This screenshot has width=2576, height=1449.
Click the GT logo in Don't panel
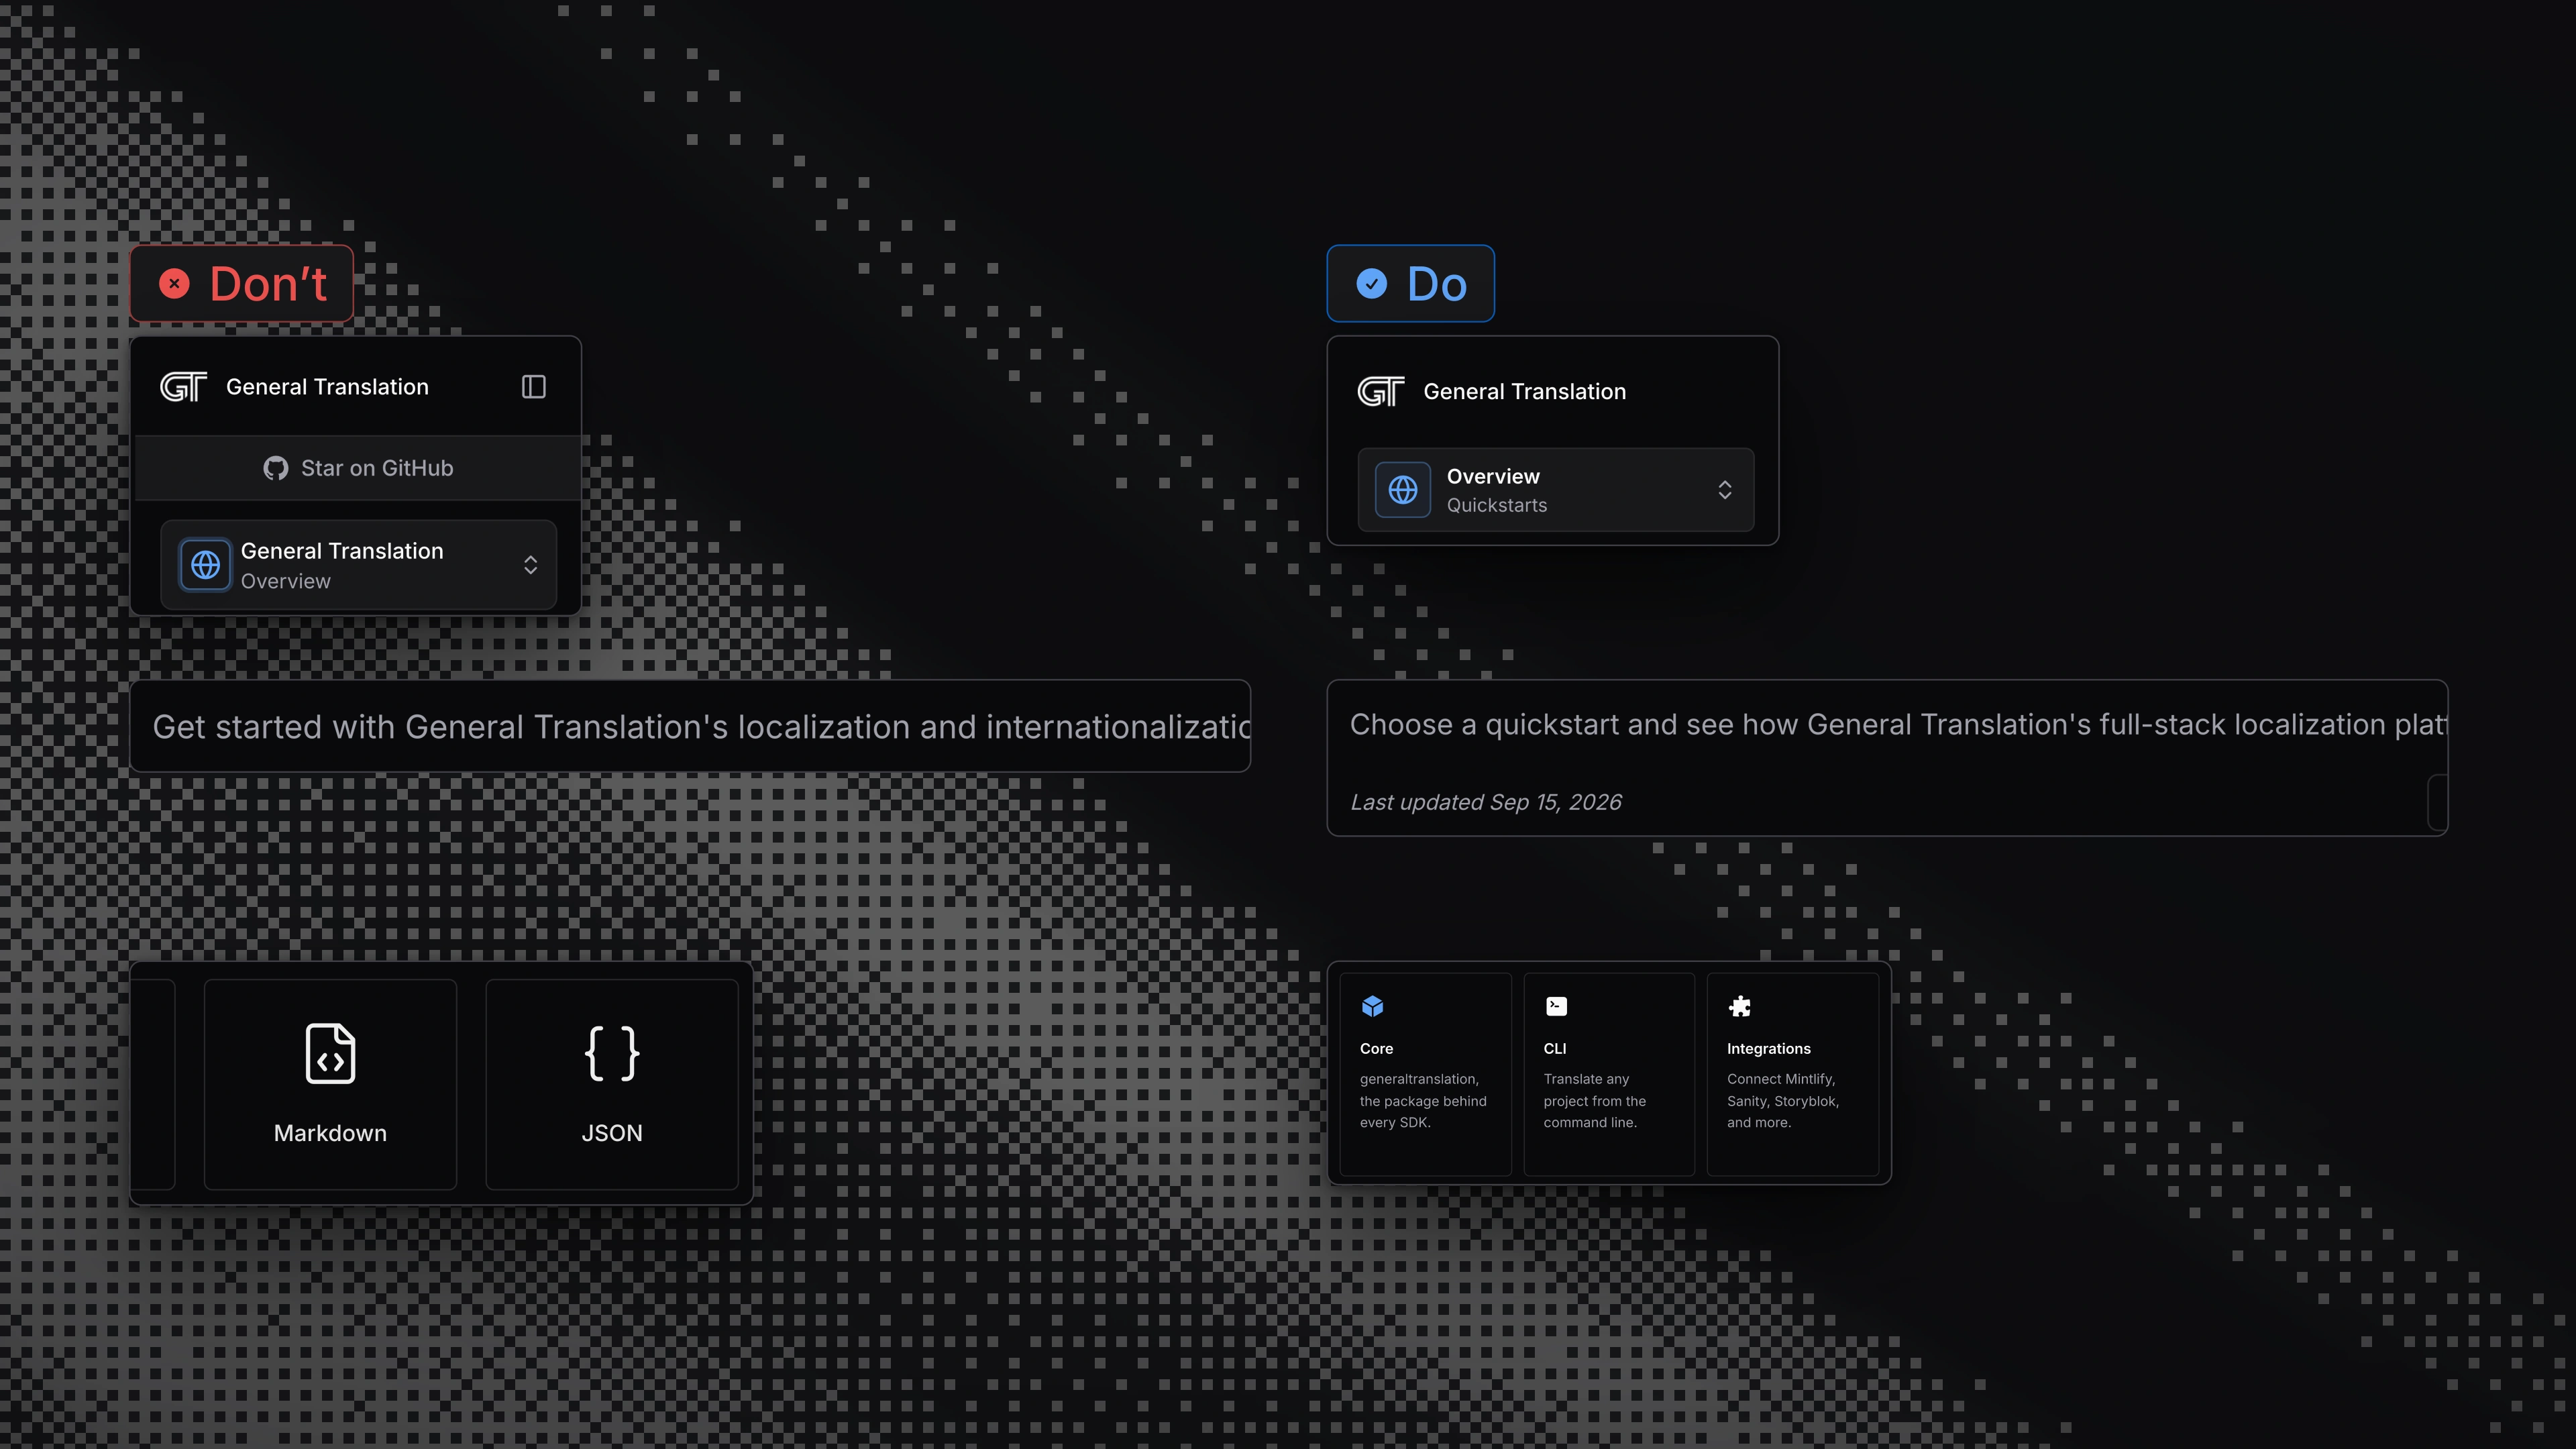point(184,387)
